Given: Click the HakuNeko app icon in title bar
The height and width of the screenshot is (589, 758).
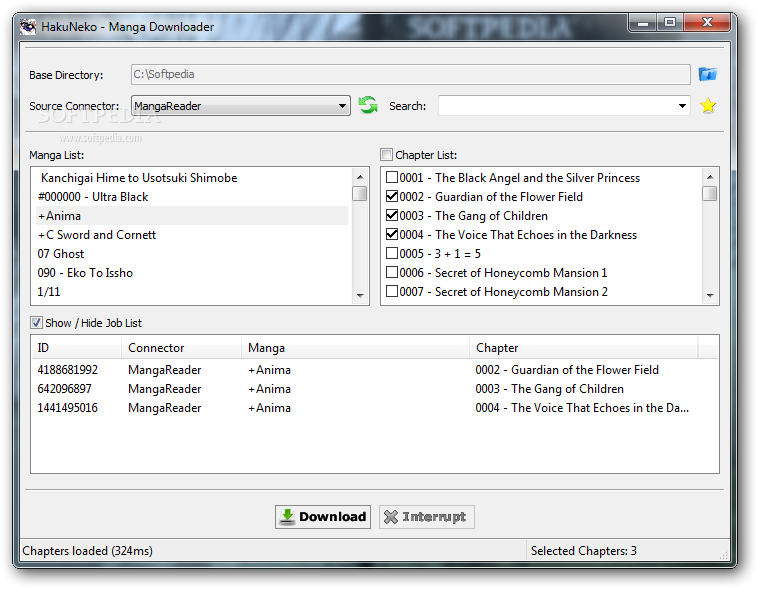Looking at the screenshot, I should pyautogui.click(x=28, y=26).
